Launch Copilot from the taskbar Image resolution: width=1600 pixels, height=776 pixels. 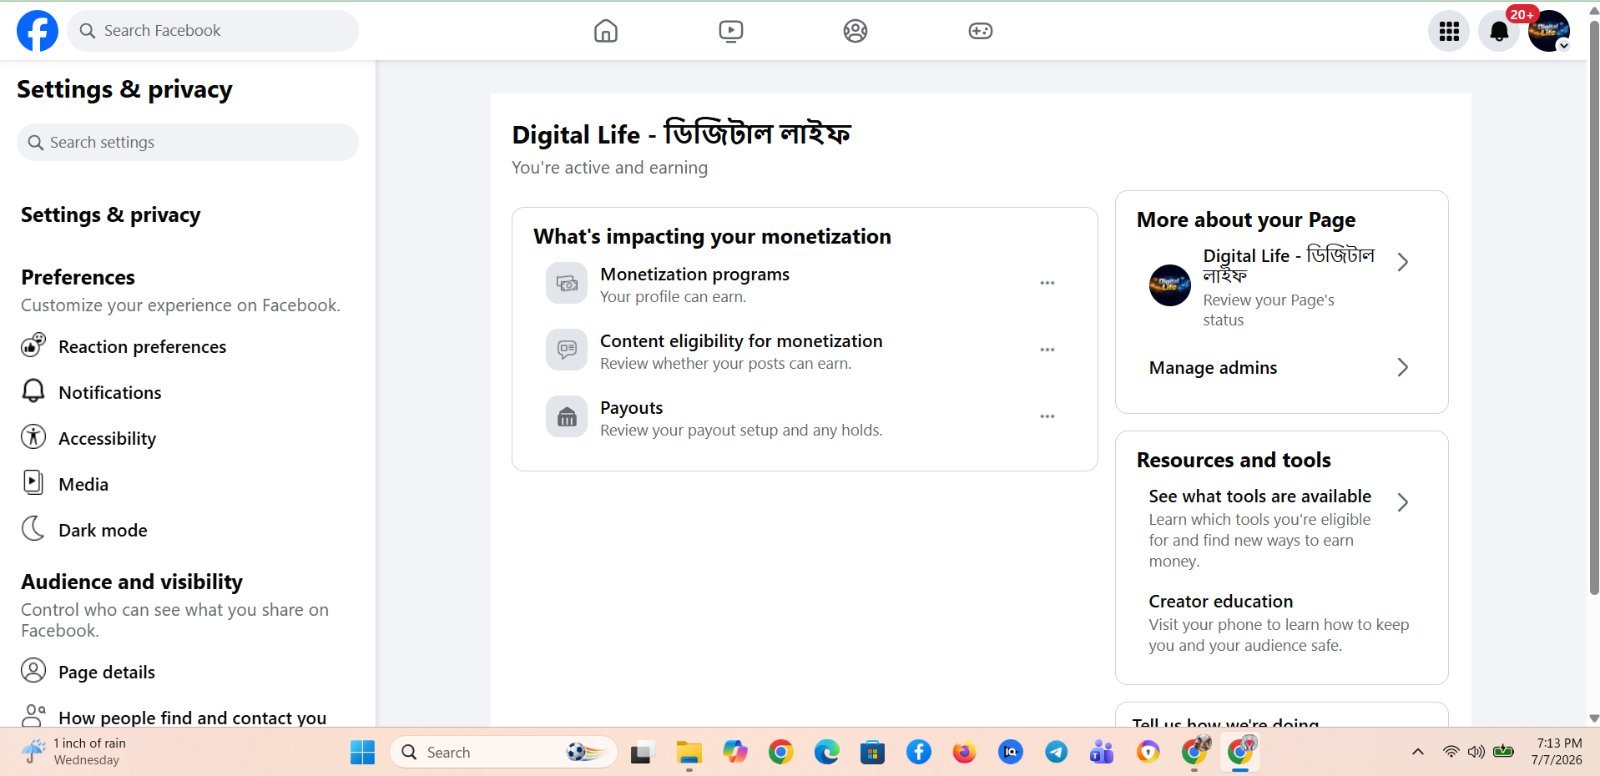tap(735, 753)
